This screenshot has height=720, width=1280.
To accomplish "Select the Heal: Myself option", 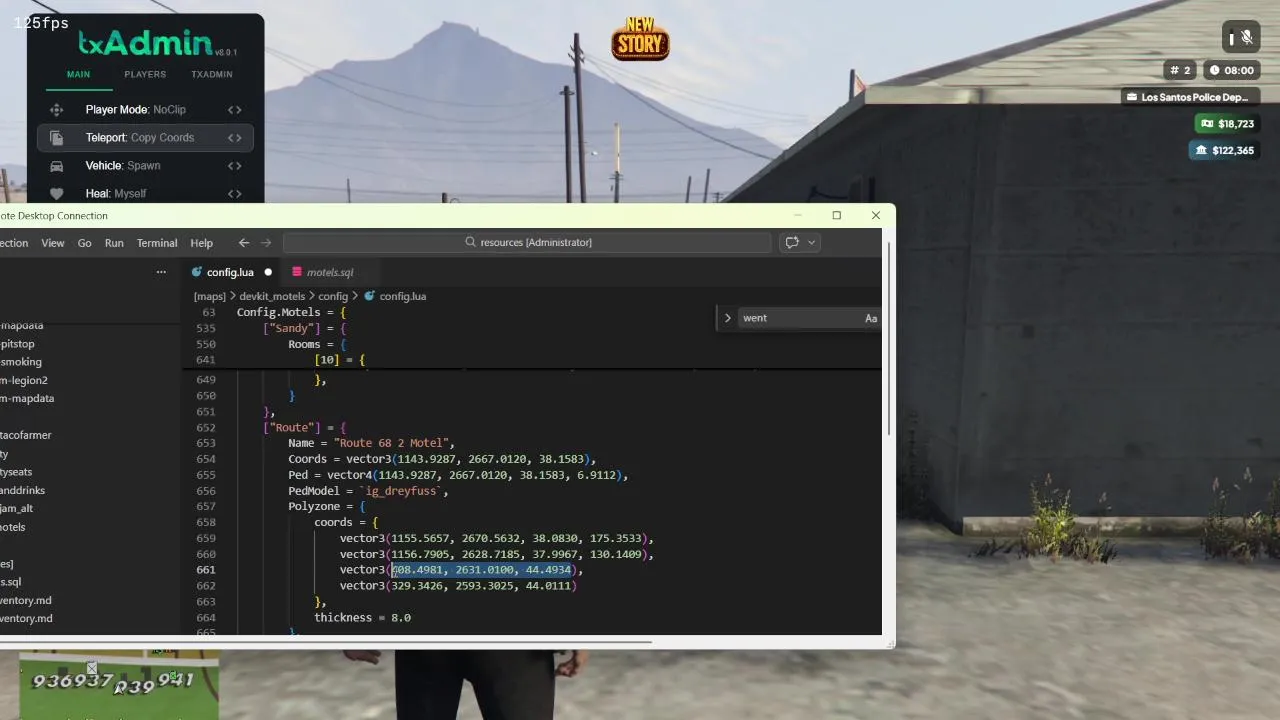I will (x=145, y=194).
